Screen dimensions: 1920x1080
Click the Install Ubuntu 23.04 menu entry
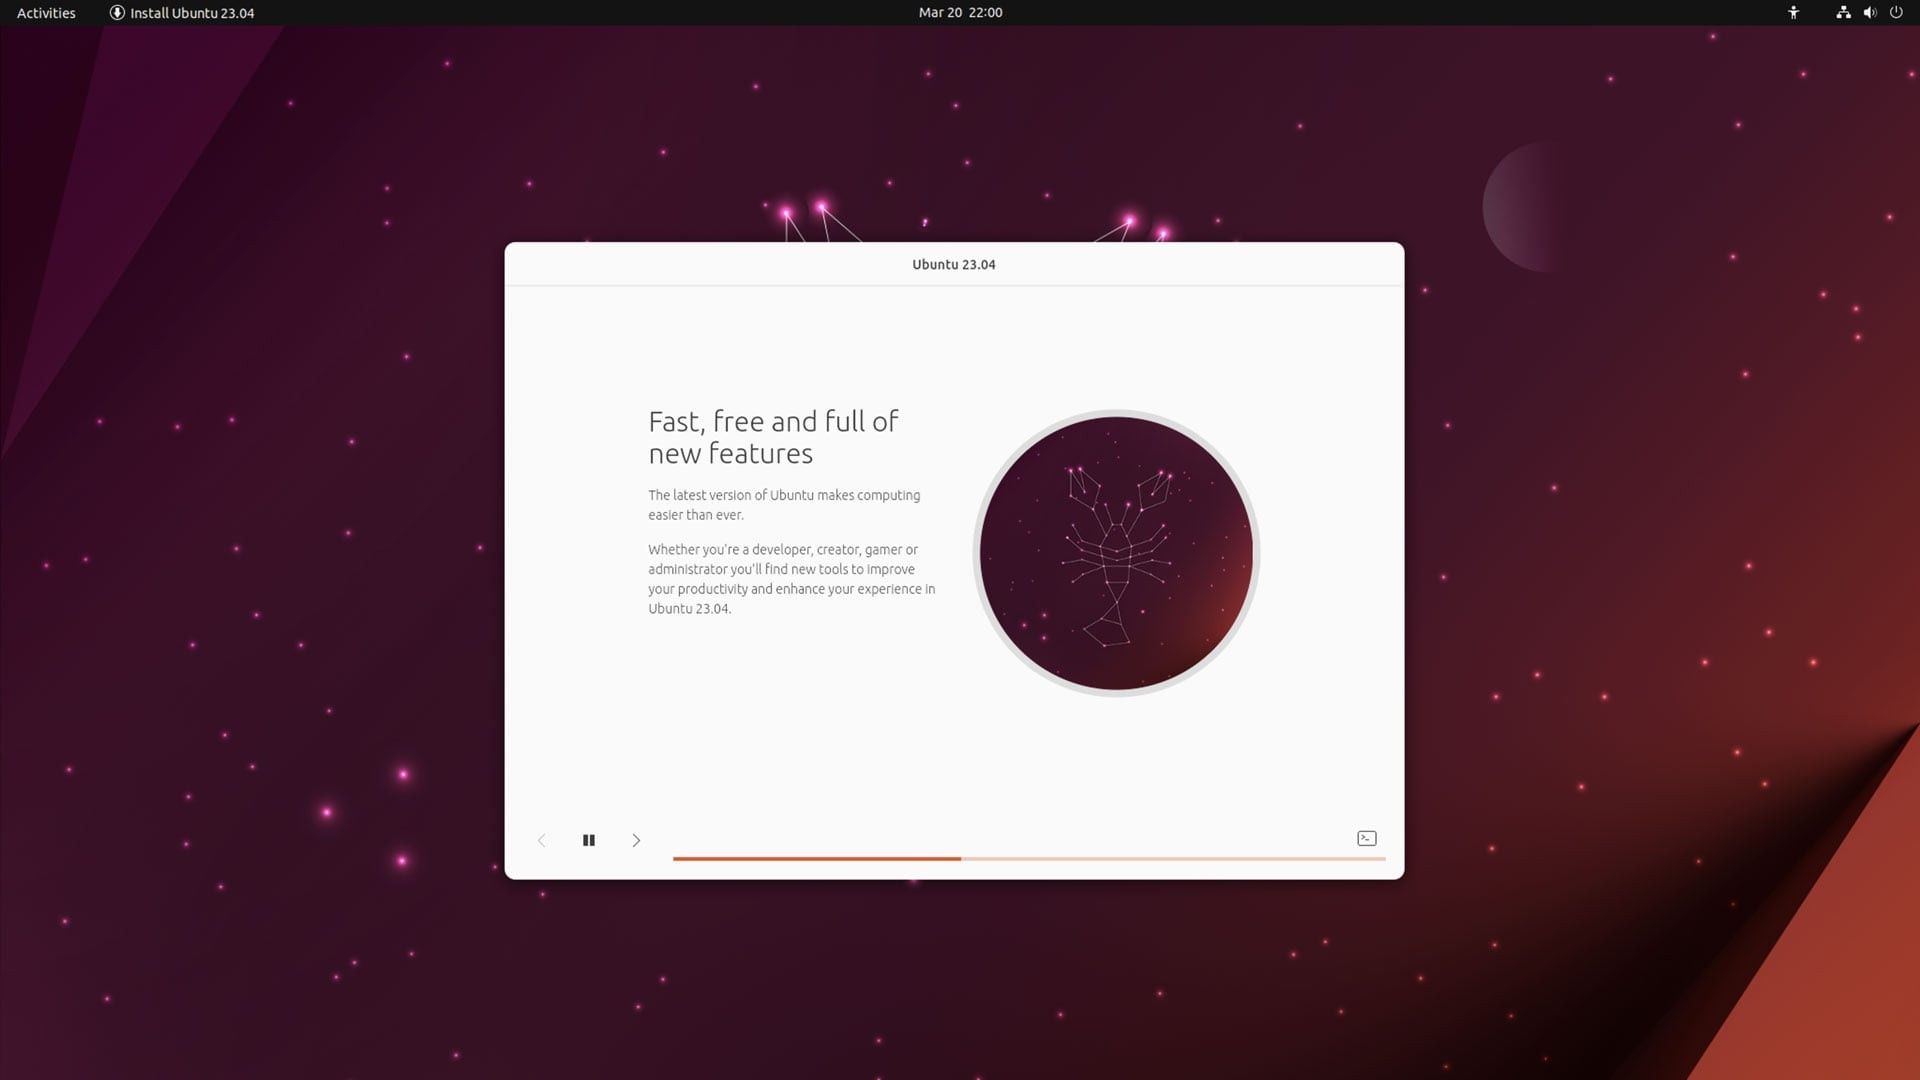point(192,13)
